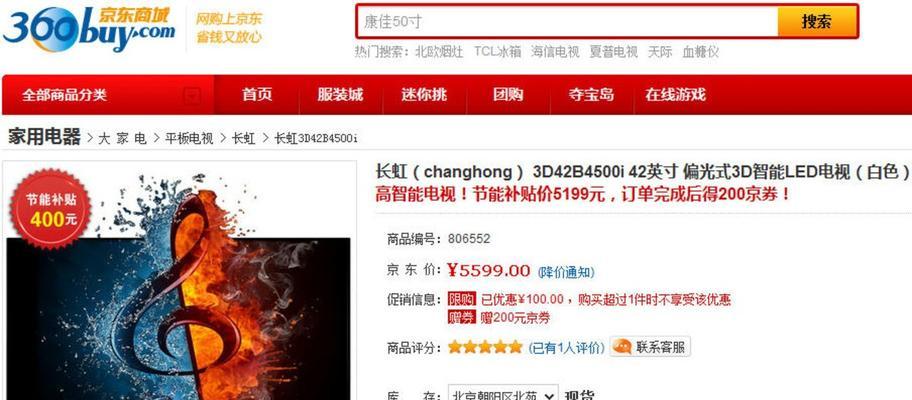Click the 限购 promotion tag icon
The height and width of the screenshot is (400, 912).
[461, 299]
